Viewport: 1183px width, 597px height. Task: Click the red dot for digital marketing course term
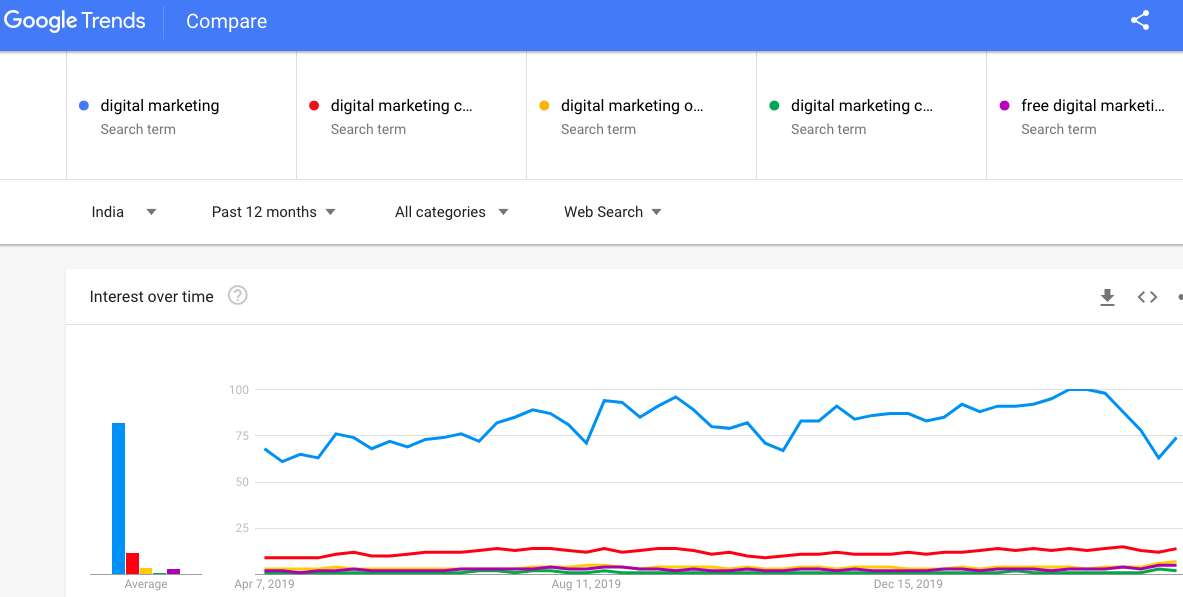point(312,105)
